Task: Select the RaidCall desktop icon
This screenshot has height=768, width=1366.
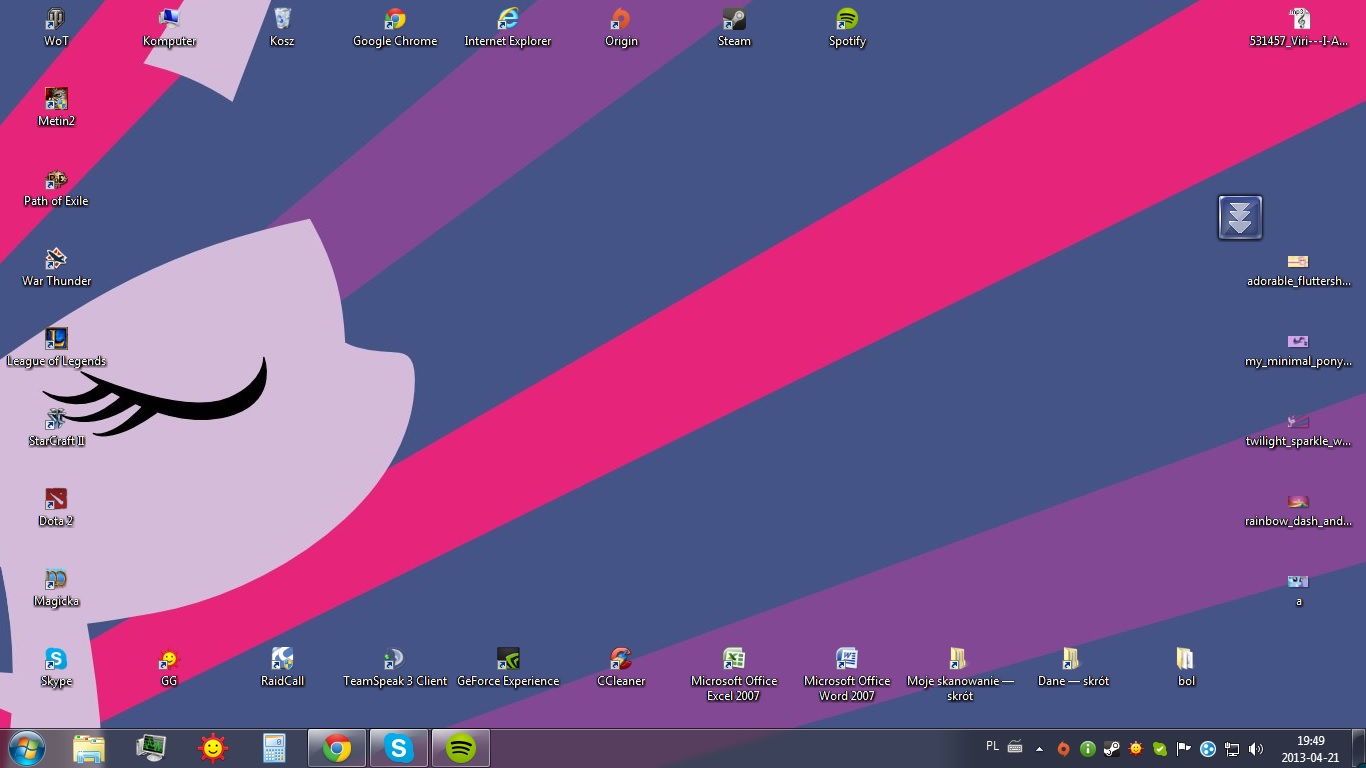Action: pyautogui.click(x=282, y=668)
